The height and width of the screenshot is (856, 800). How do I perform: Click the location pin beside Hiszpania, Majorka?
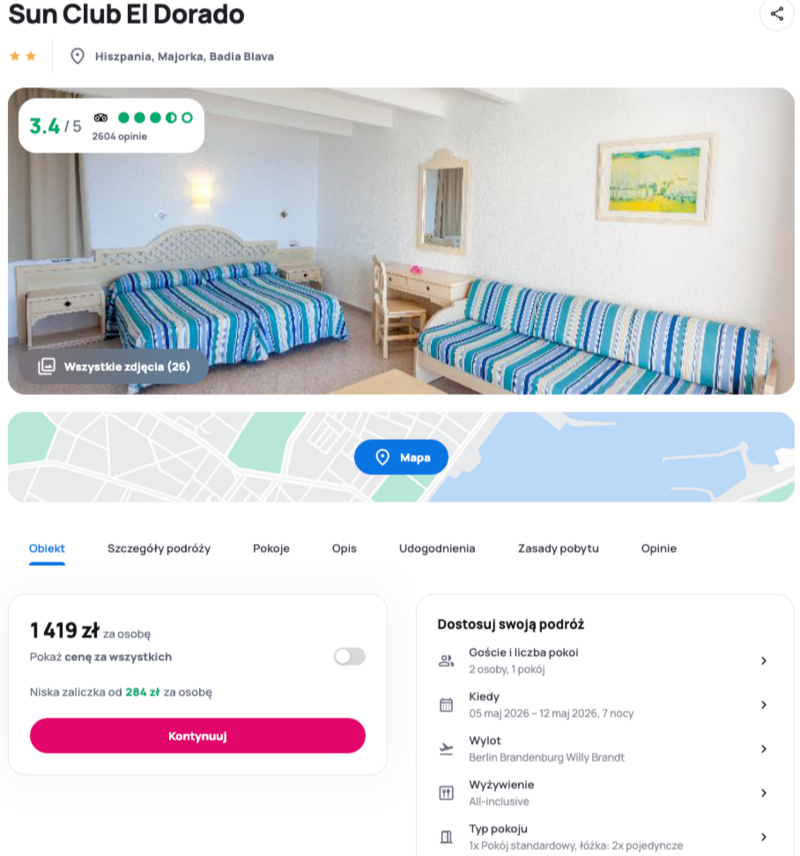click(78, 56)
